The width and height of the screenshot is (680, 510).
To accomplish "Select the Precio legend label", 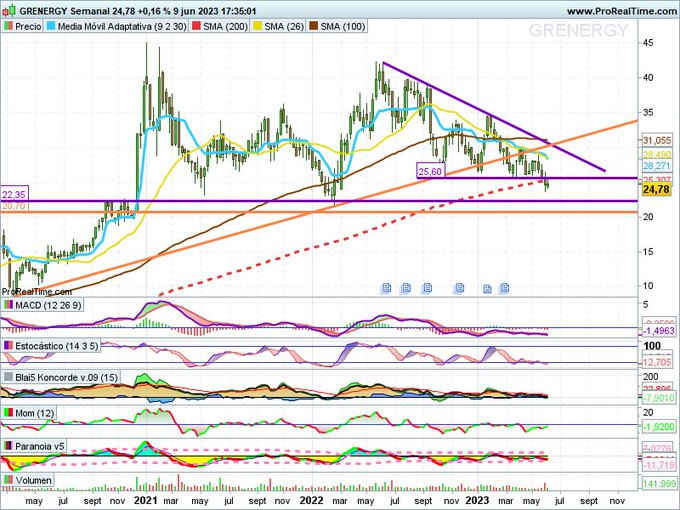I will 28,26.
